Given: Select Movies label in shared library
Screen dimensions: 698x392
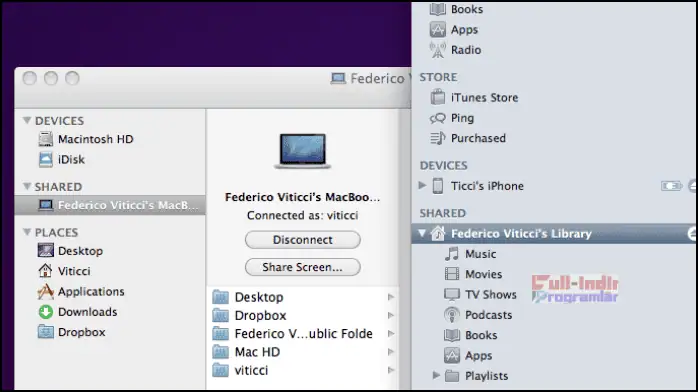Looking at the screenshot, I should (484, 274).
